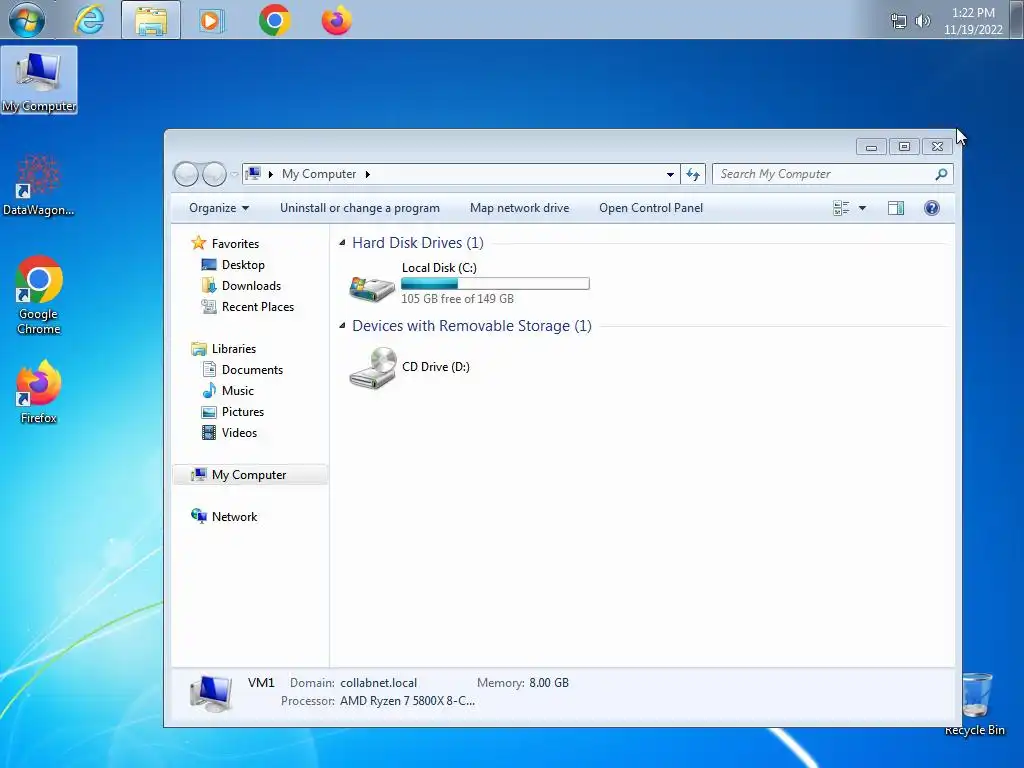The image size is (1024, 768).
Task: Click the Windows Explorer taskbar icon
Action: [x=151, y=20]
